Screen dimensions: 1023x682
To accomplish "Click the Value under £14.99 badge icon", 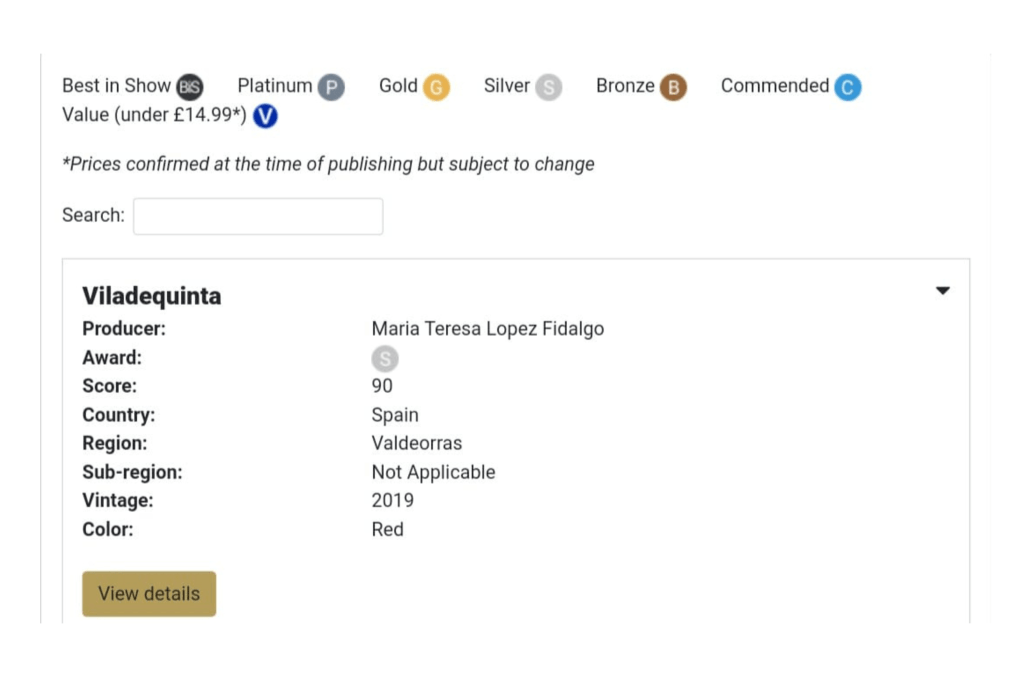I will [265, 116].
